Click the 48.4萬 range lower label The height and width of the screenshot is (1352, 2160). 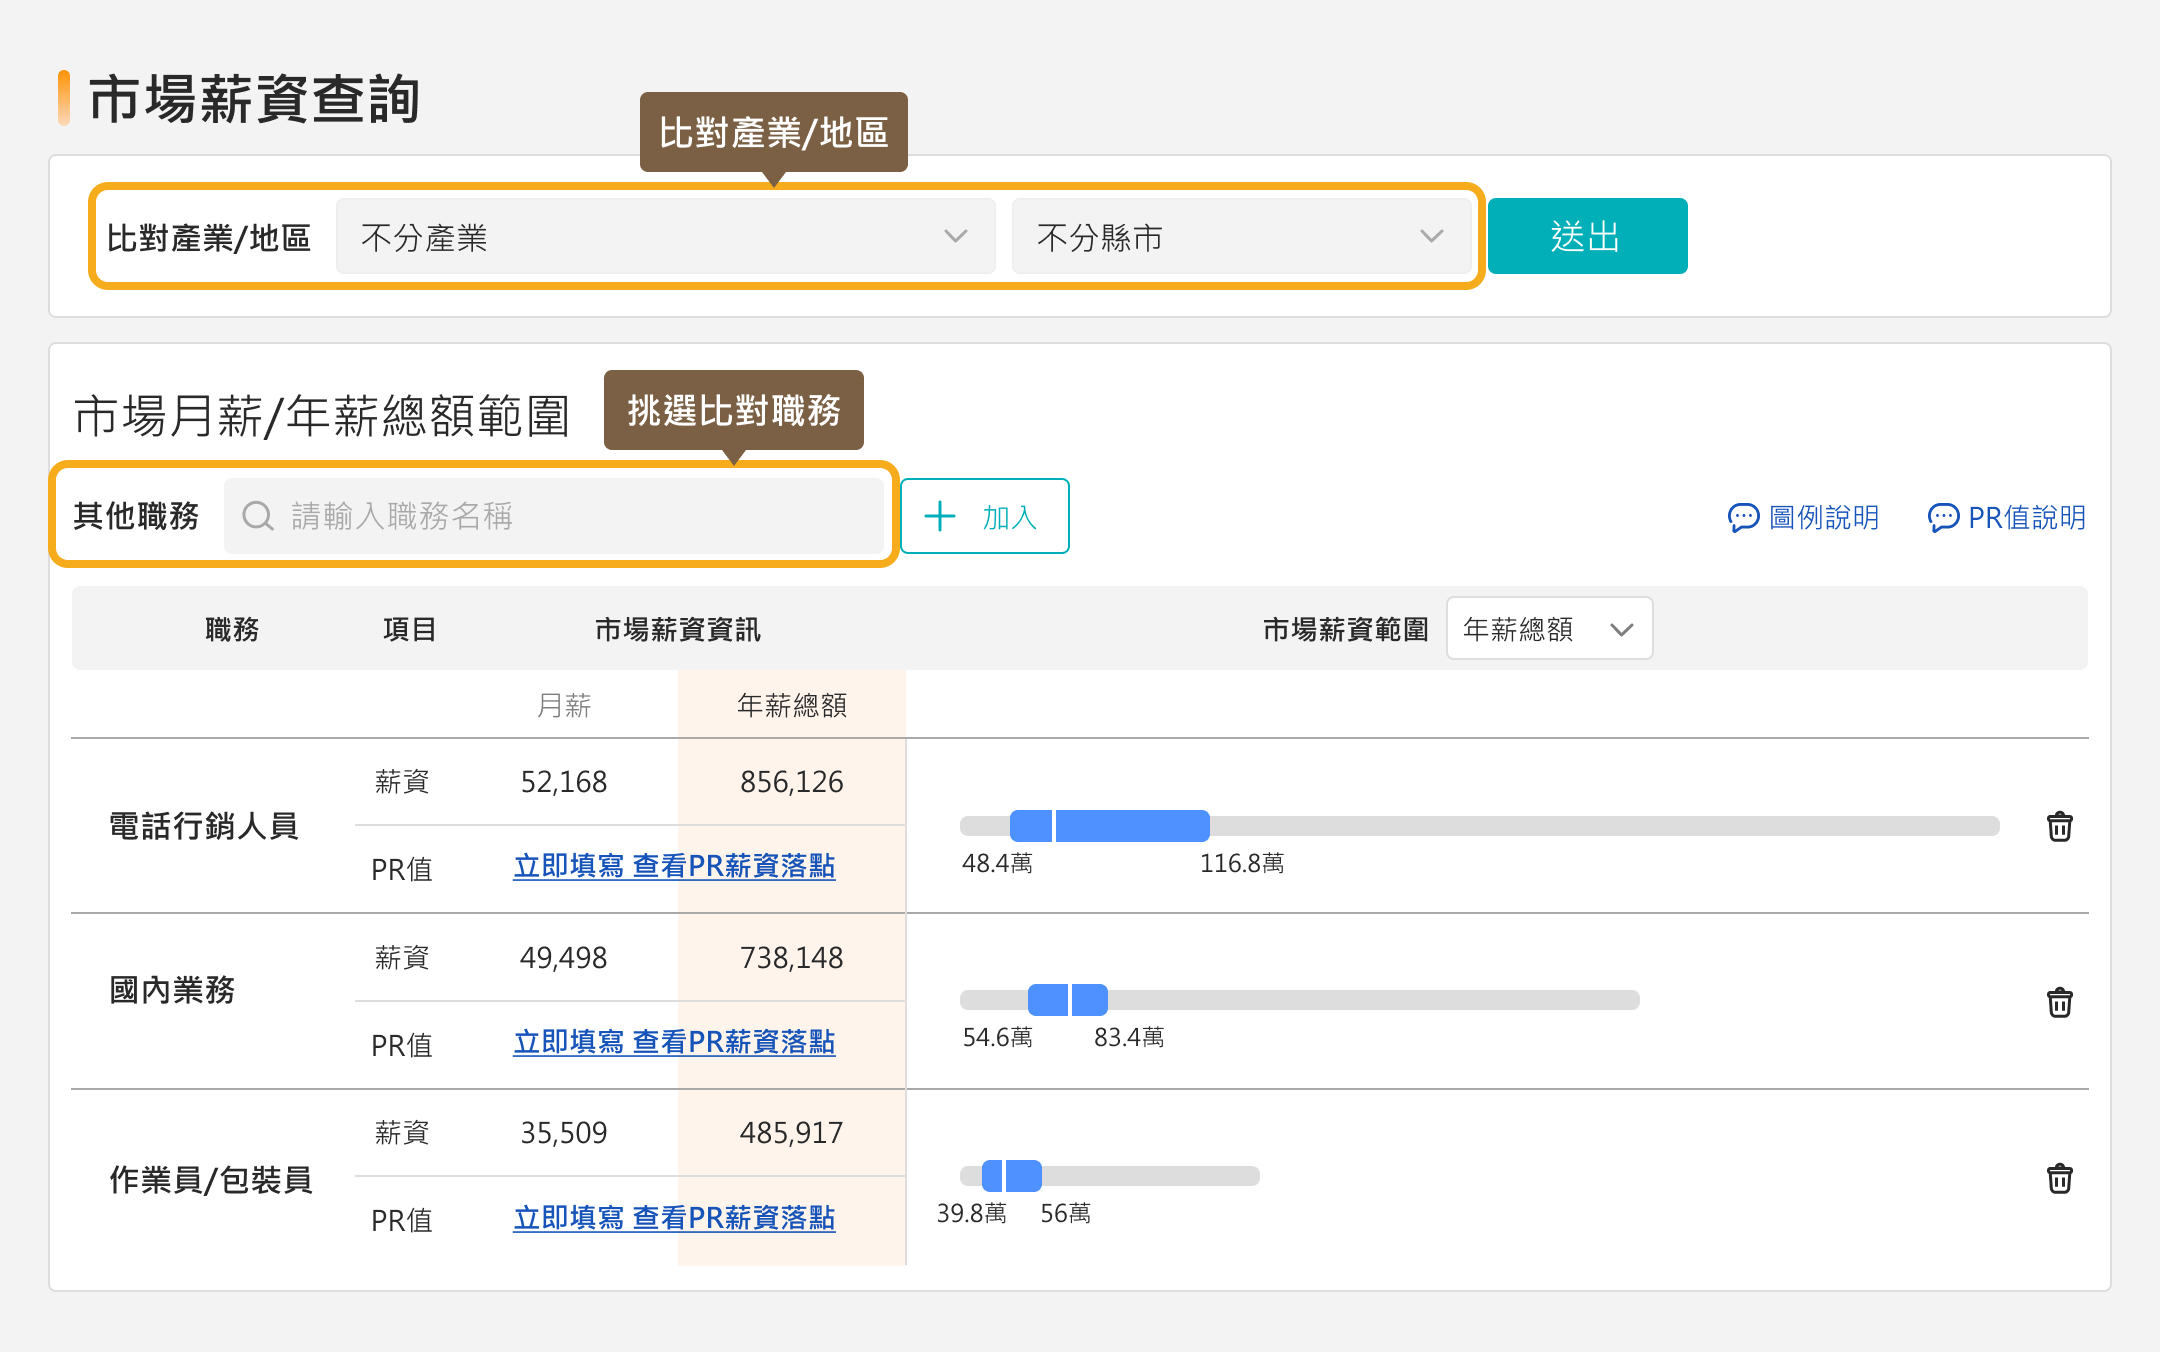coord(997,863)
